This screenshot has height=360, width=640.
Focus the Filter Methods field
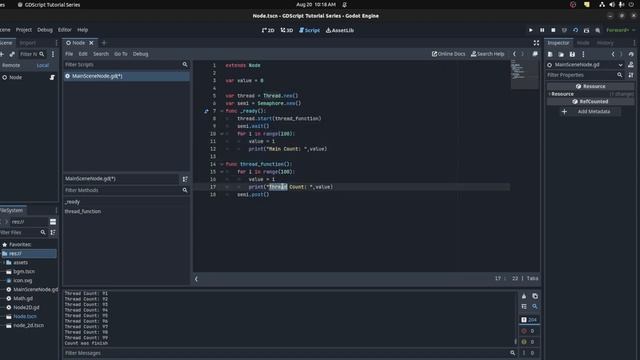pyautogui.click(x=126, y=190)
